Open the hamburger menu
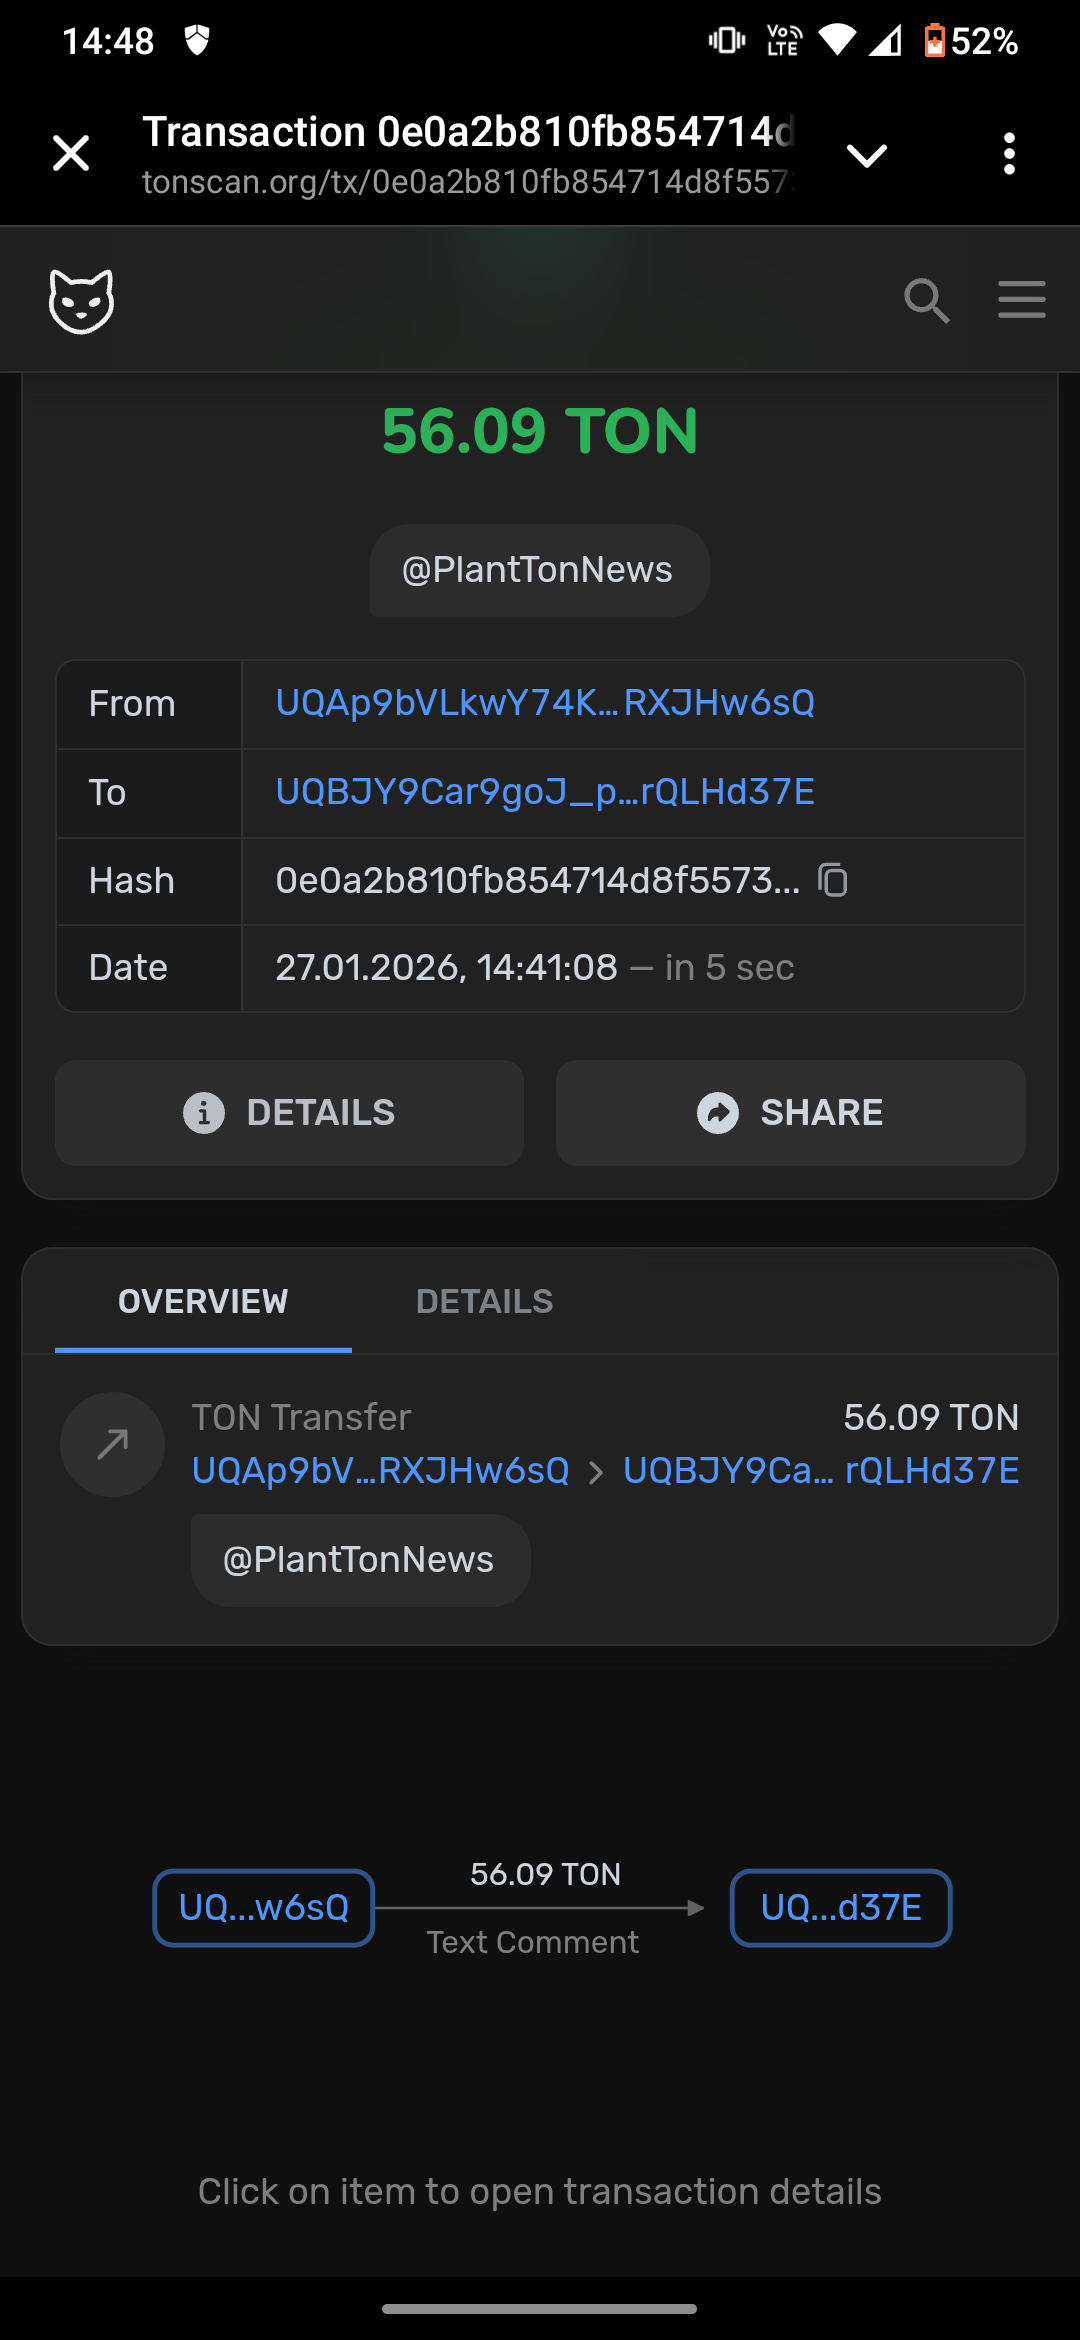 pos(1021,300)
